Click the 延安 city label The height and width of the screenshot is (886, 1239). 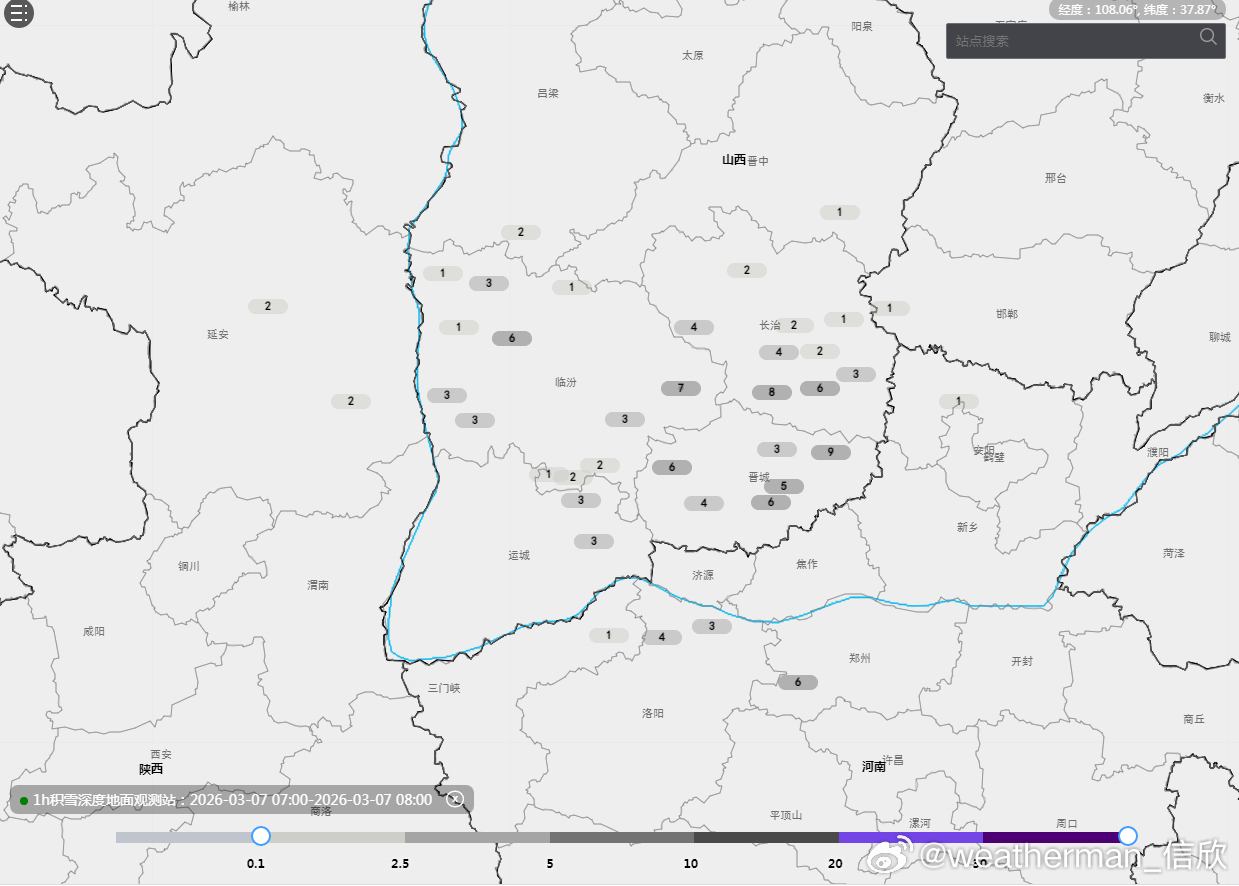click(218, 334)
